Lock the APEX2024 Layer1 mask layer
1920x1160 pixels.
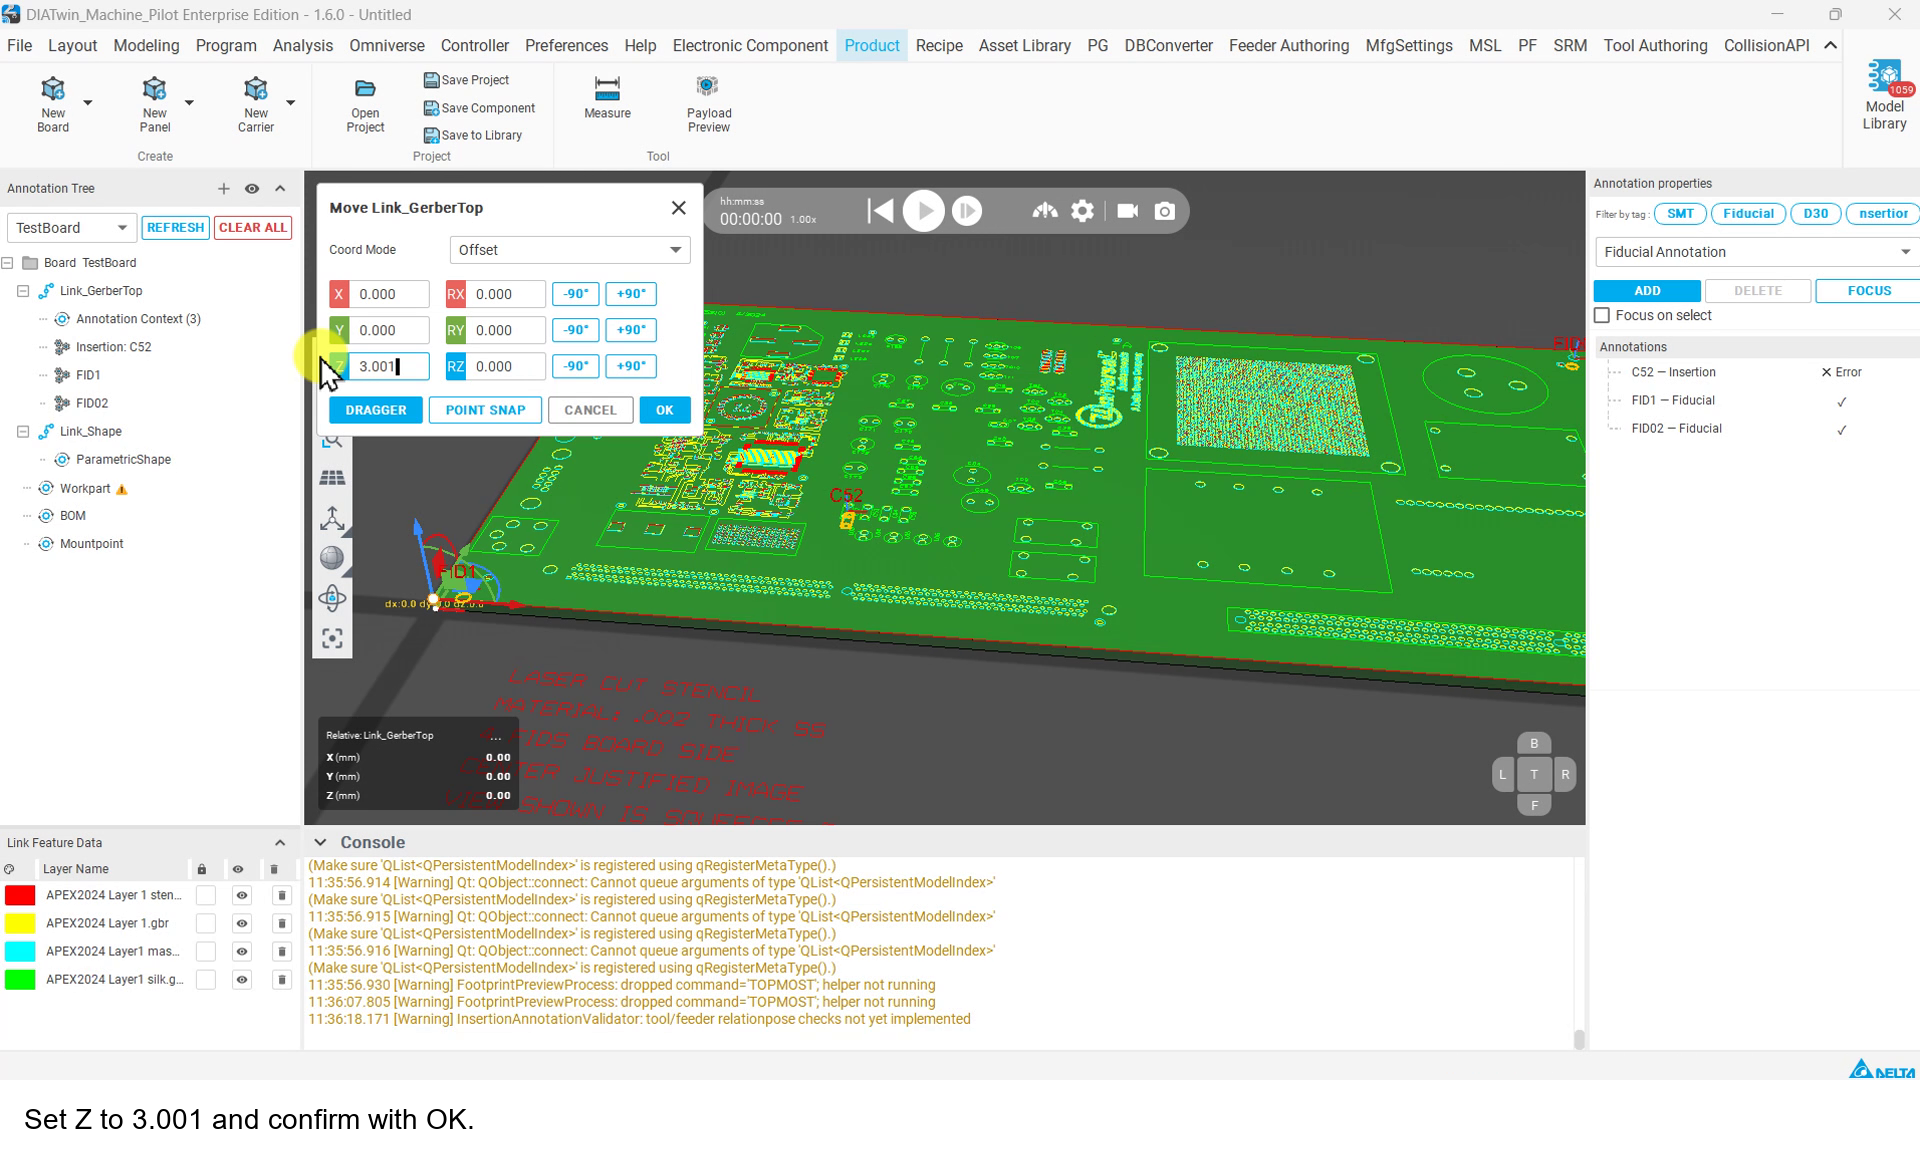click(205, 952)
